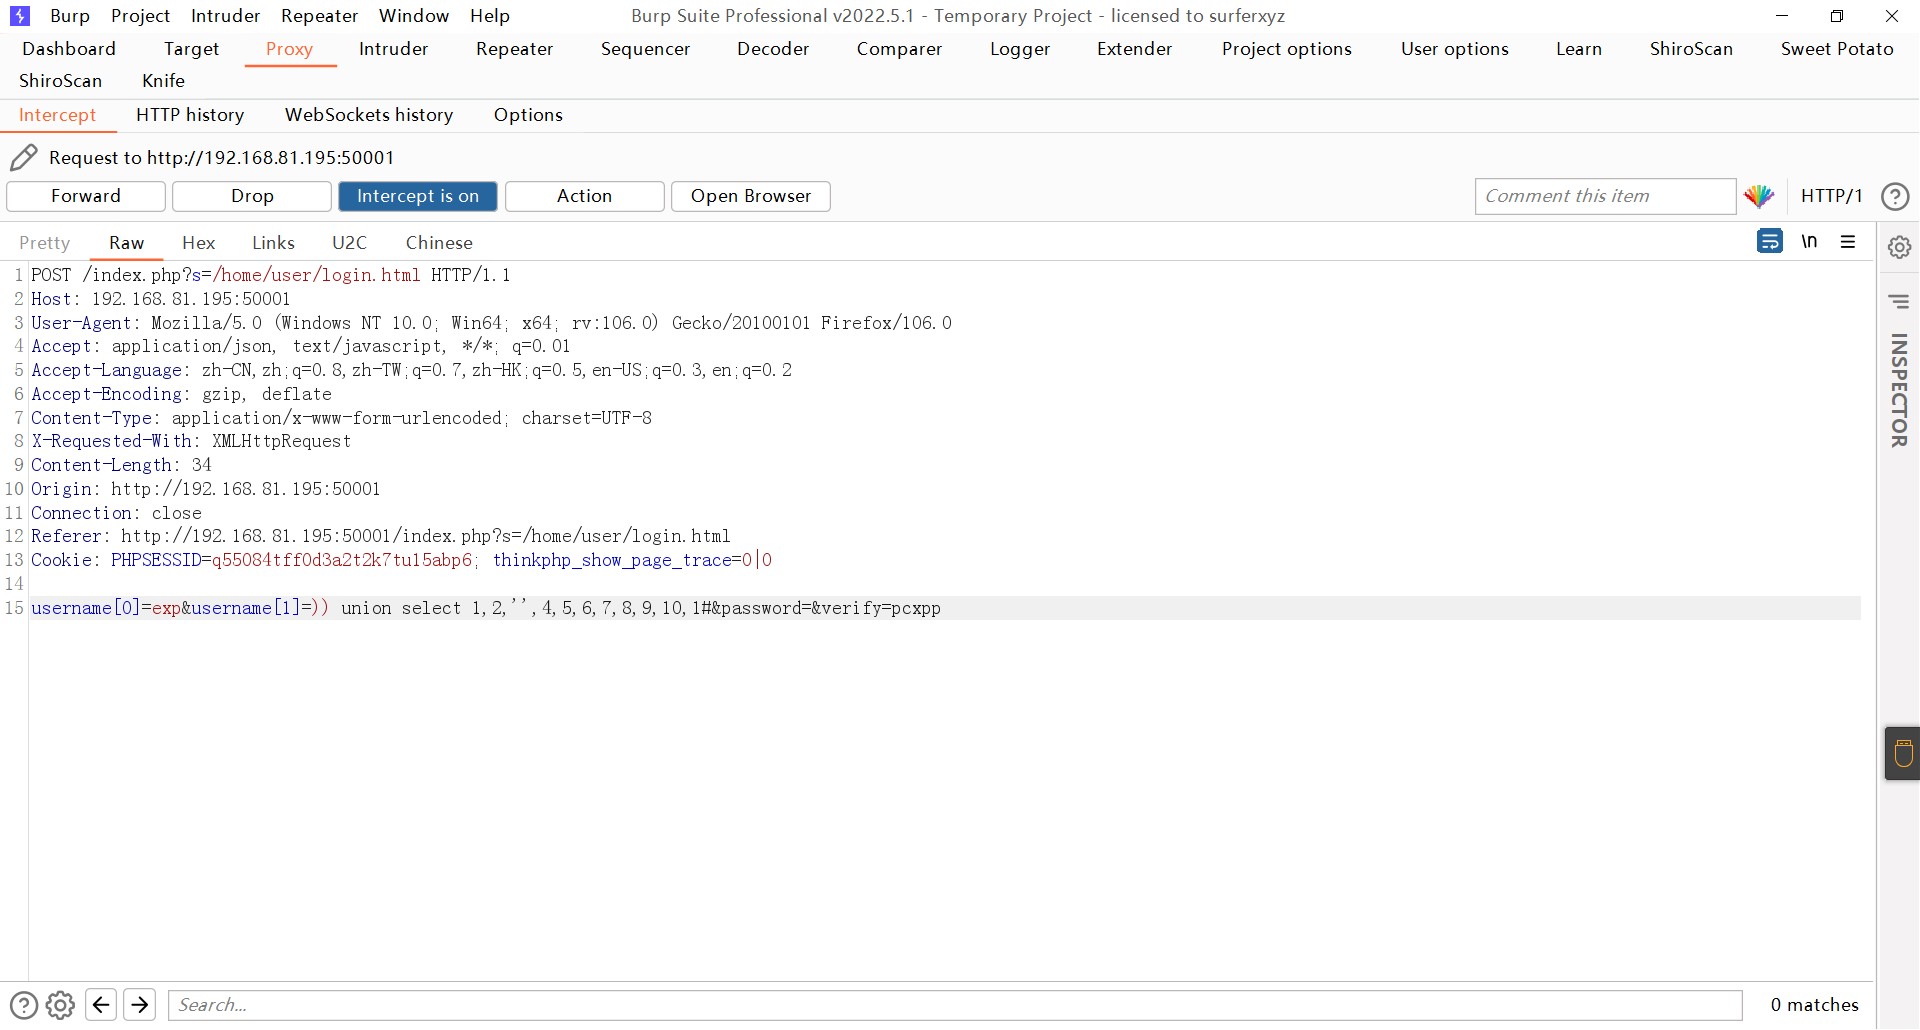This screenshot has width=1920, height=1030.
Task: Click the Referer header line
Action: [x=380, y=536]
